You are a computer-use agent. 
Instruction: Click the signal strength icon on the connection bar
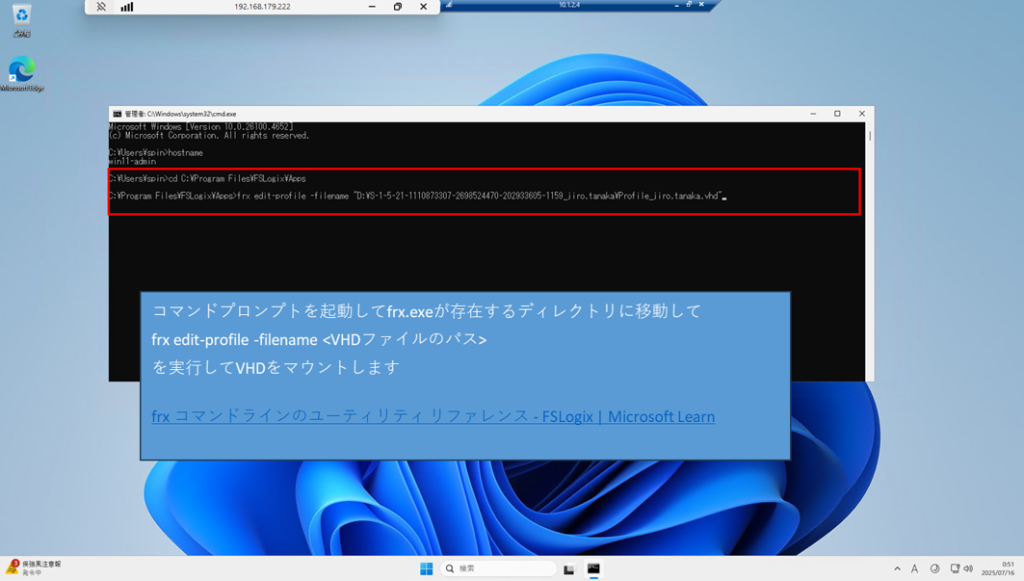127,7
